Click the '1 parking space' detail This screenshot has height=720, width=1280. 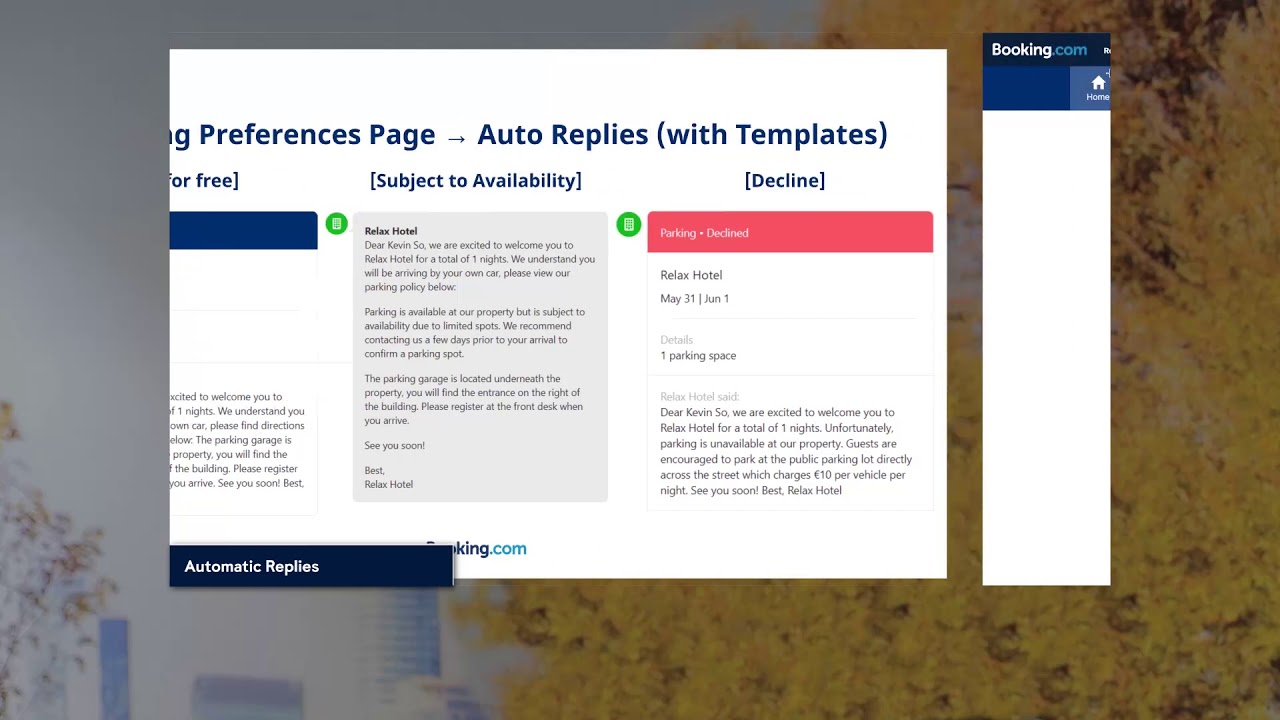(698, 356)
